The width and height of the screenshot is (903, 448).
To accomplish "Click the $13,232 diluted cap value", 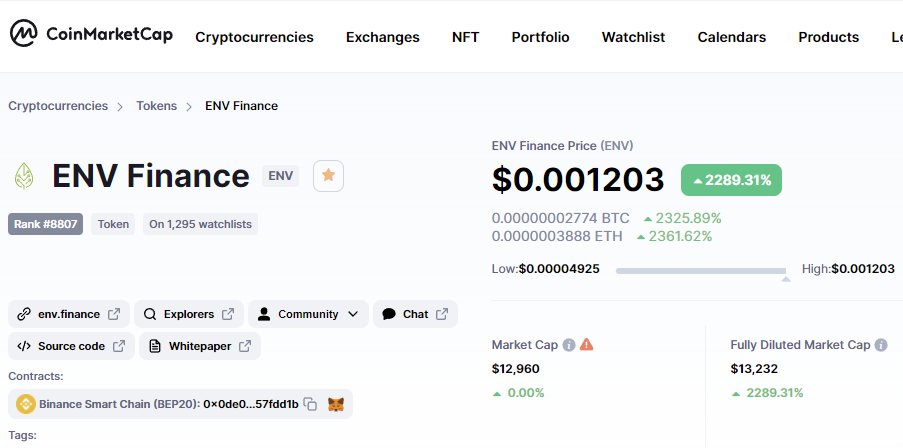I will (x=754, y=369).
